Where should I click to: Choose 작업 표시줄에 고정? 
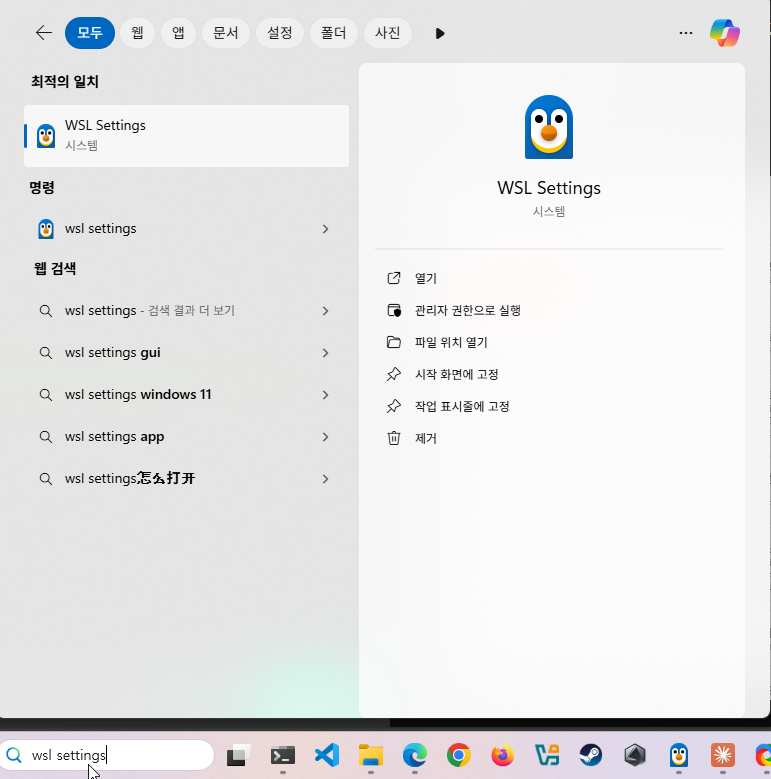tap(462, 406)
